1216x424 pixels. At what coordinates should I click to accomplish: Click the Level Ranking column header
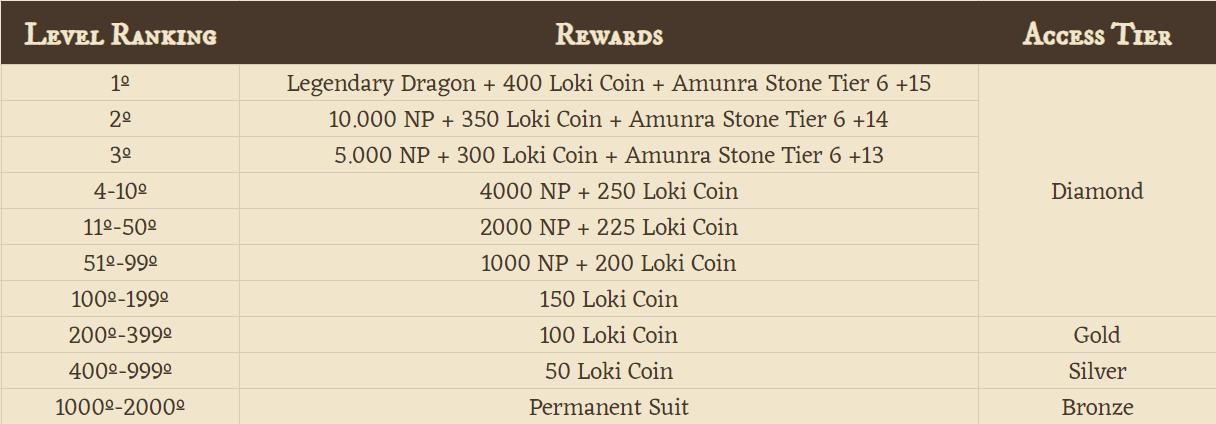(120, 35)
